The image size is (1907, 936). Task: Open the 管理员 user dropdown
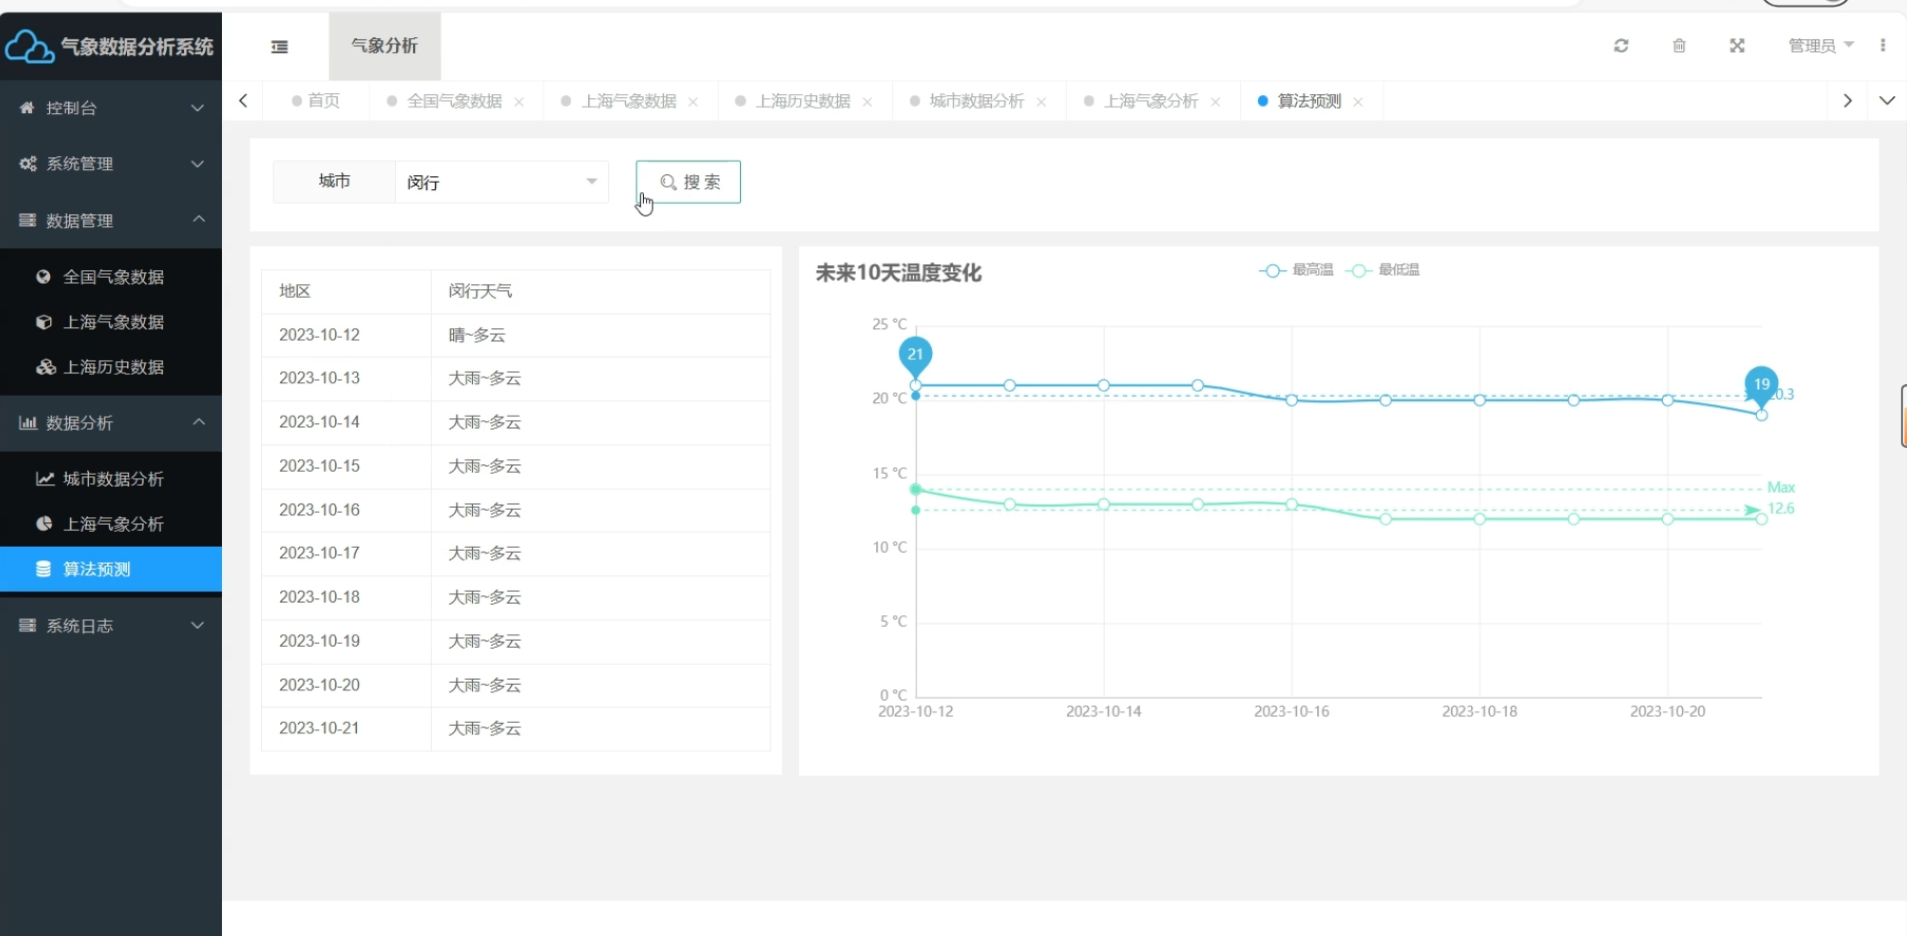(x=1821, y=46)
